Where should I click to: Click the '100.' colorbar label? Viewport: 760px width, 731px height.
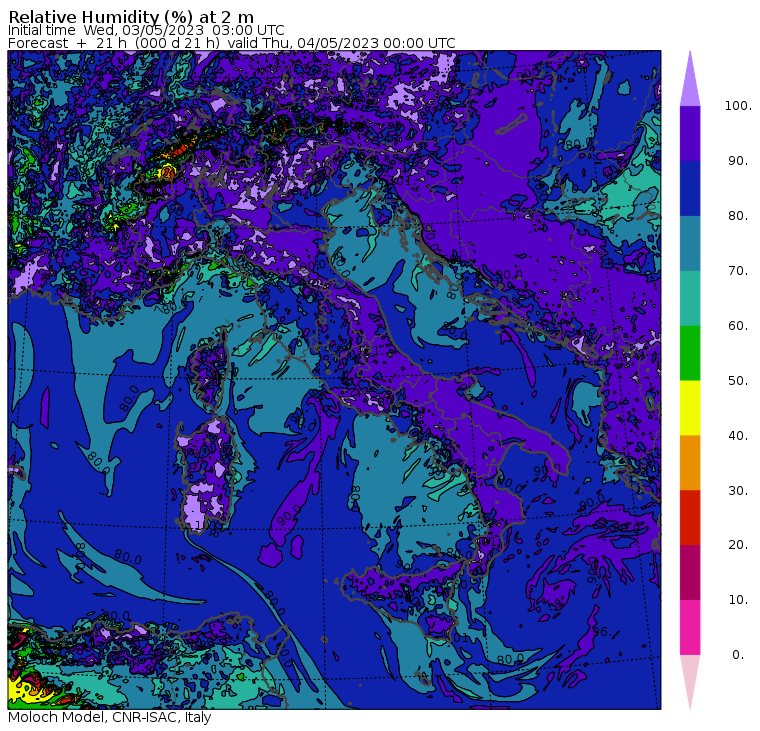[738, 106]
